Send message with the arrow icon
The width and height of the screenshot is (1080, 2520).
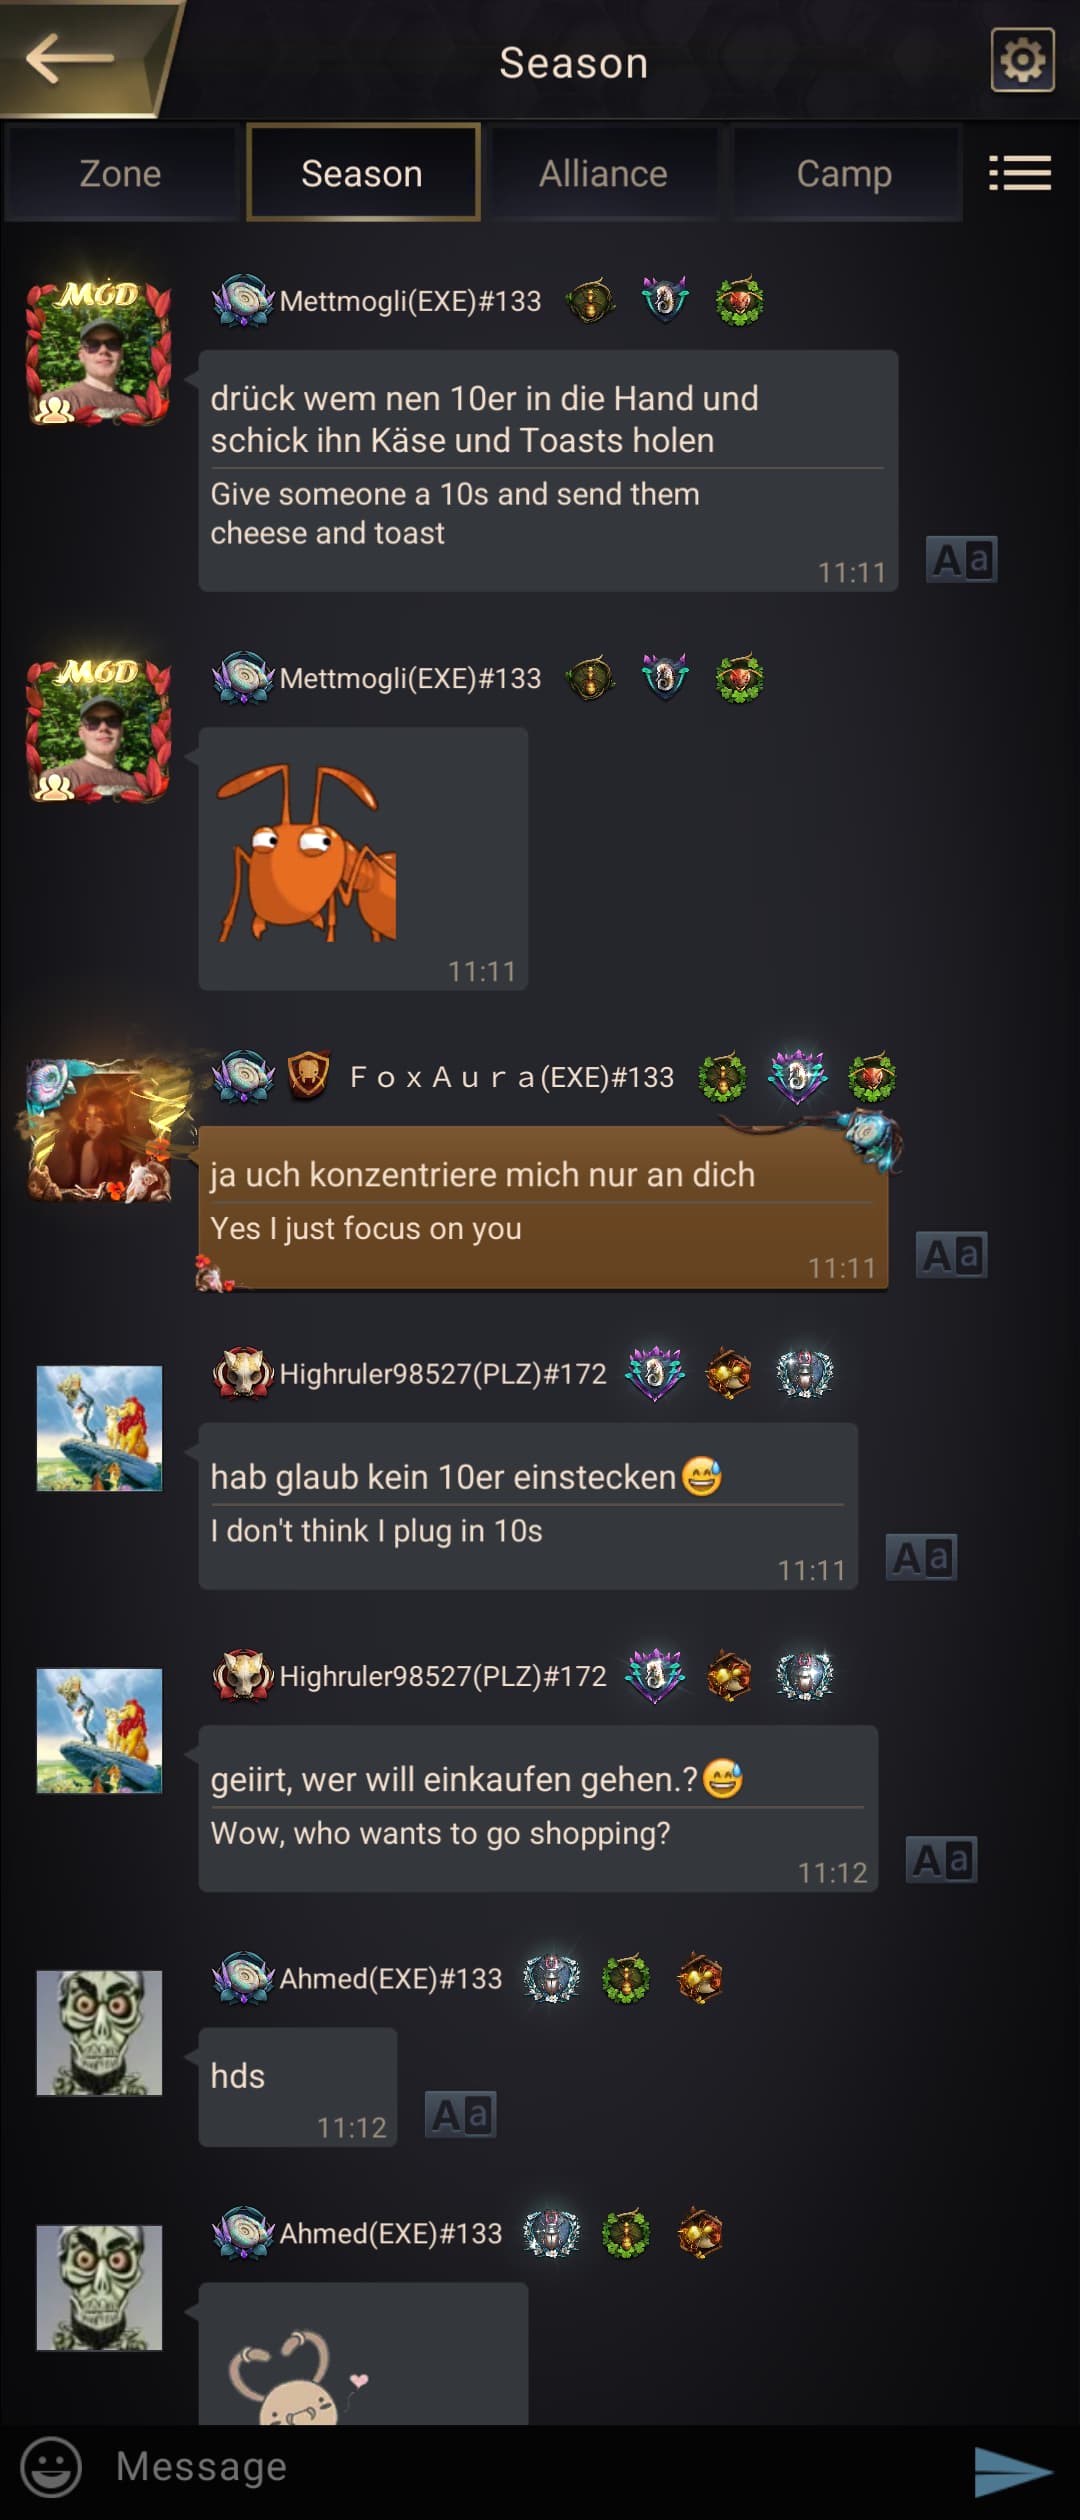pyautogui.click(x=1012, y=2471)
